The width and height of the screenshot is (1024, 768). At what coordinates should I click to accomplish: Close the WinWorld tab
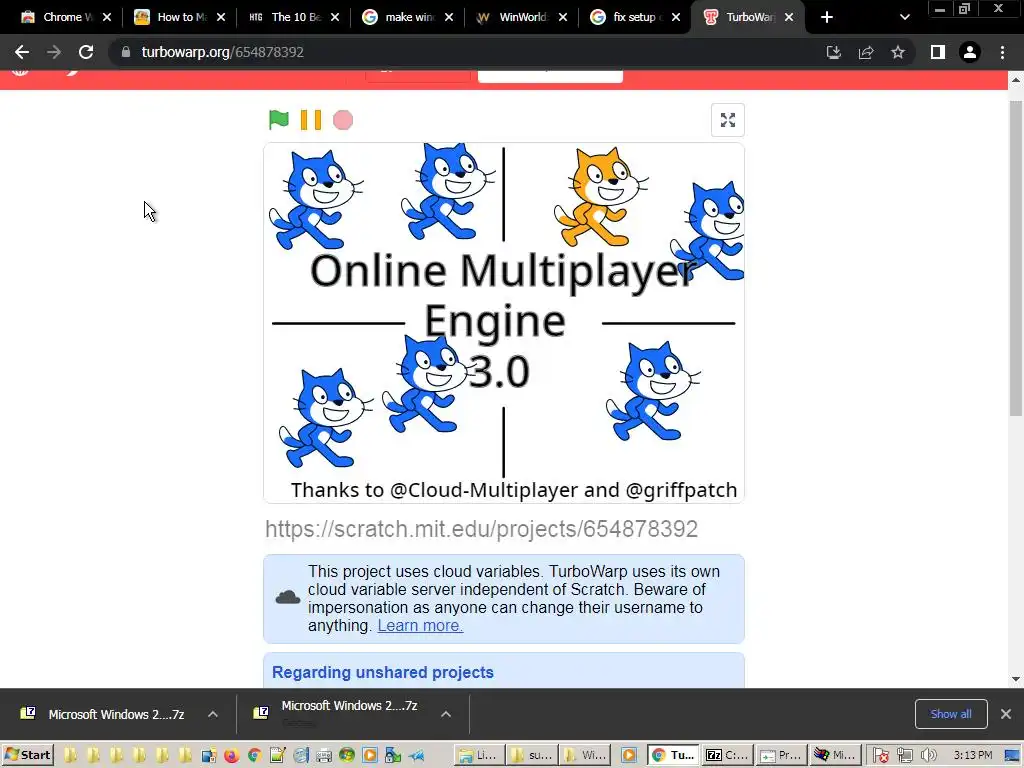(x=562, y=17)
